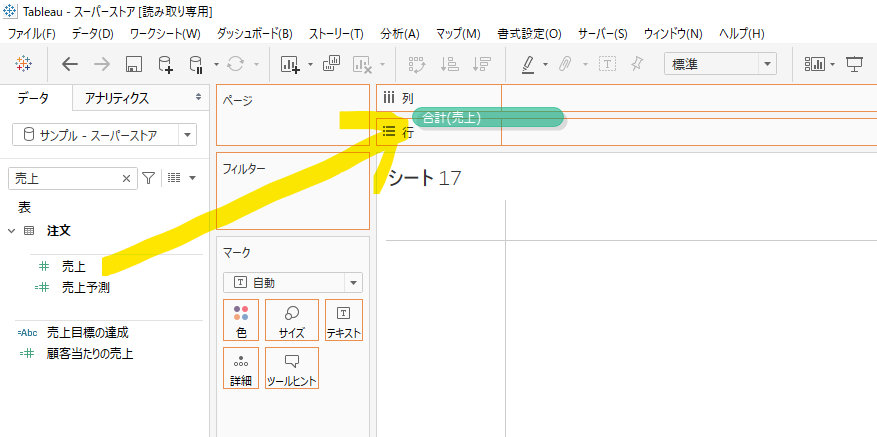877x437 pixels.
Task: Click the 色 color mark button
Action: (241, 320)
